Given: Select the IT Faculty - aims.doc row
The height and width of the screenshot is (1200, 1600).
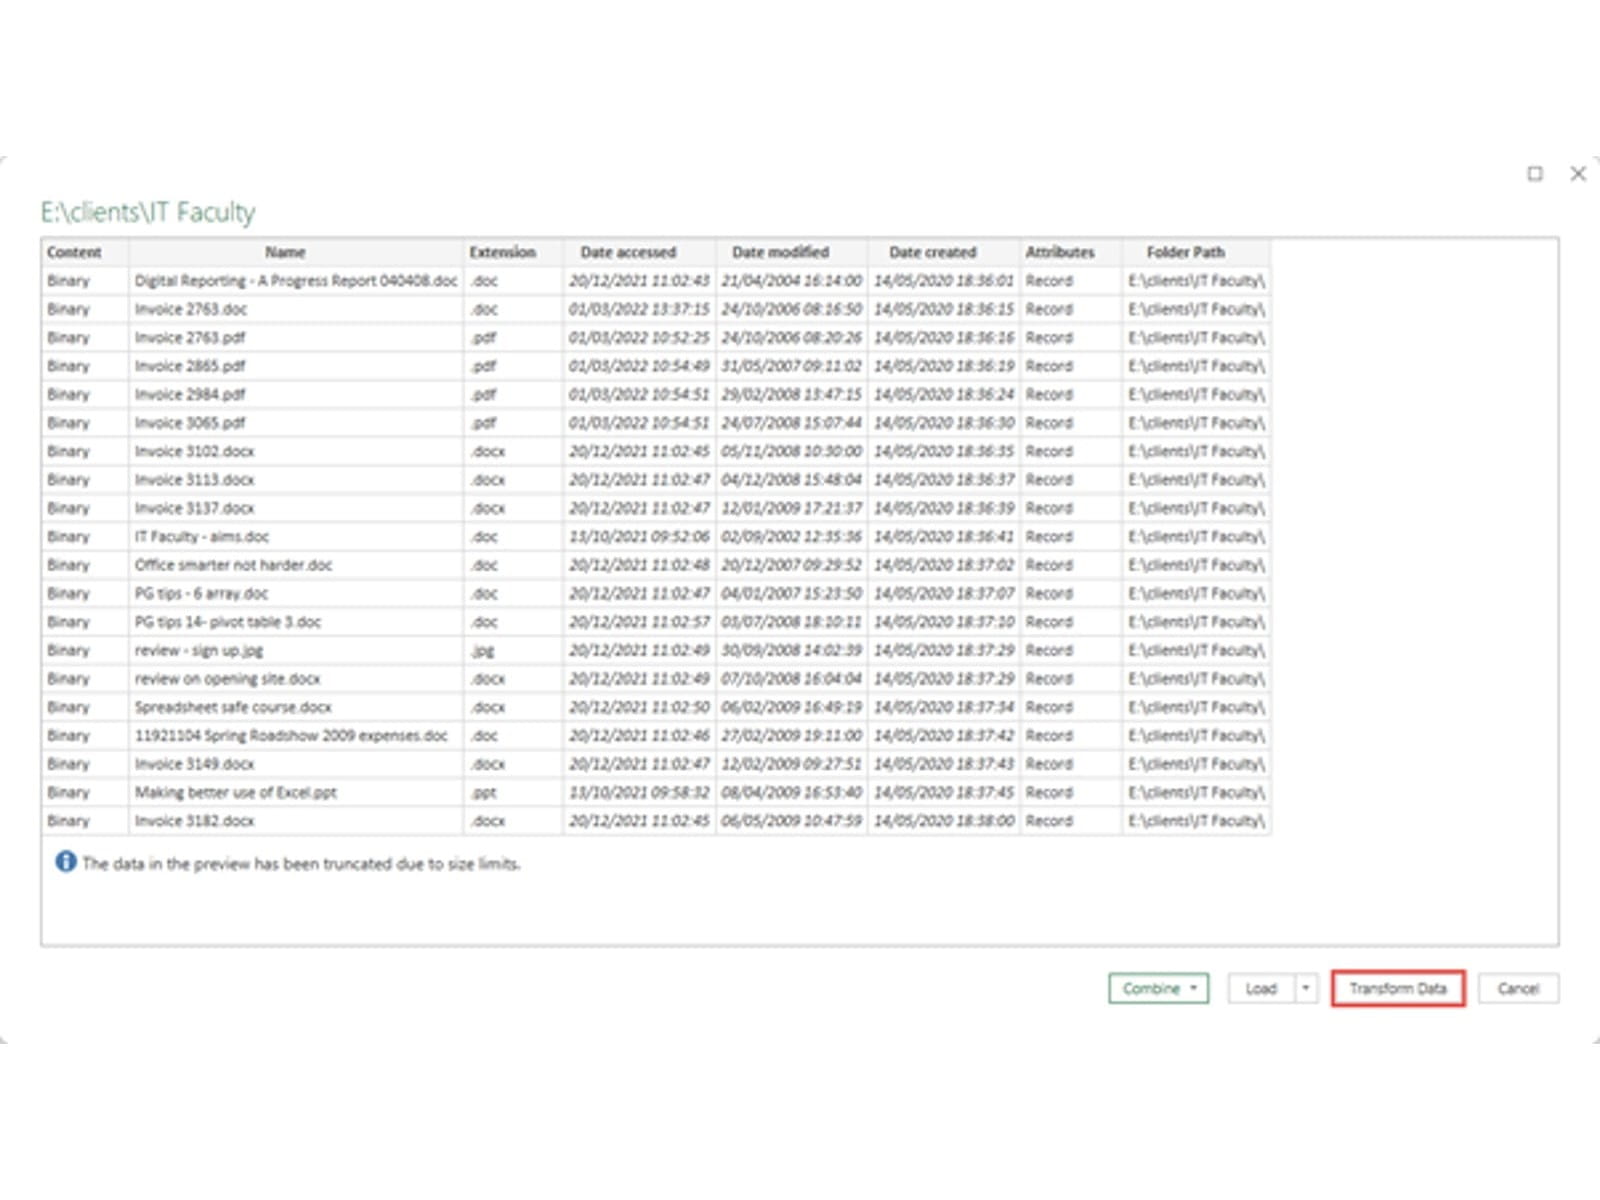Looking at the screenshot, I should 202,537.
